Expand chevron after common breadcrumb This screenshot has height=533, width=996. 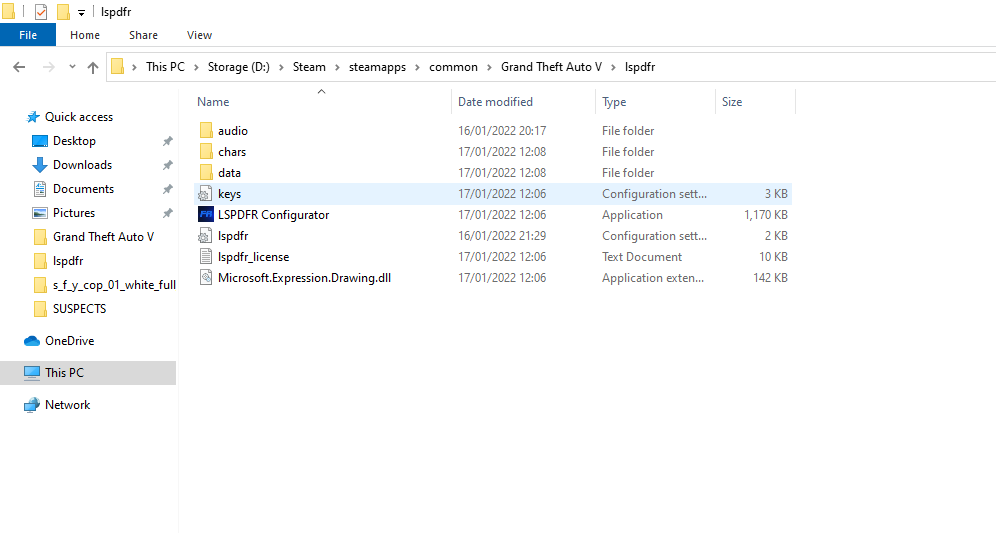489,67
